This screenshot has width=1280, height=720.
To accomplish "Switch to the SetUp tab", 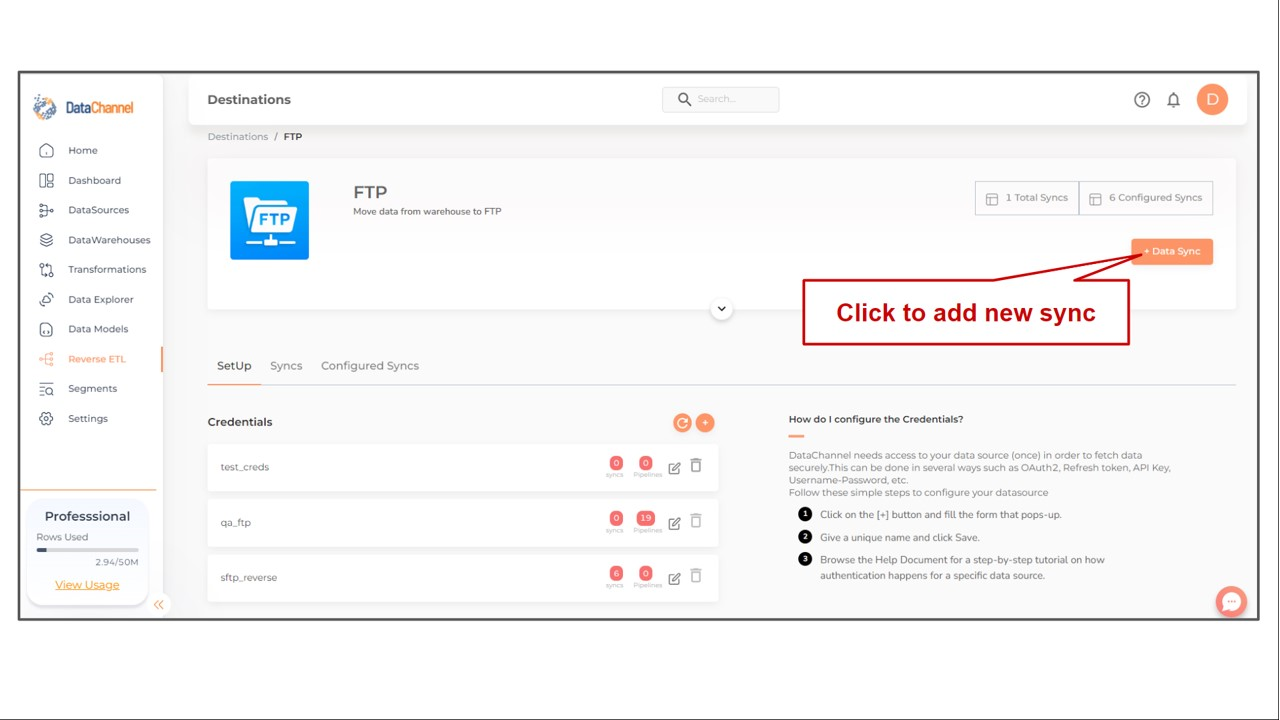I will click(234, 366).
